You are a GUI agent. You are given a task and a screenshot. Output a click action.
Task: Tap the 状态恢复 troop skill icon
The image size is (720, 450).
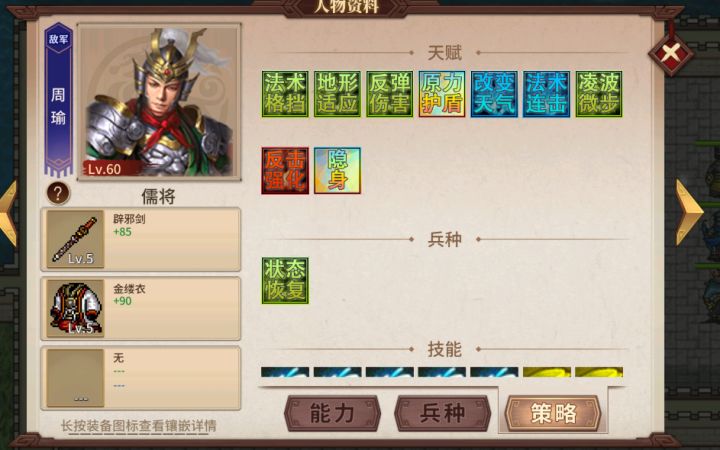point(285,281)
